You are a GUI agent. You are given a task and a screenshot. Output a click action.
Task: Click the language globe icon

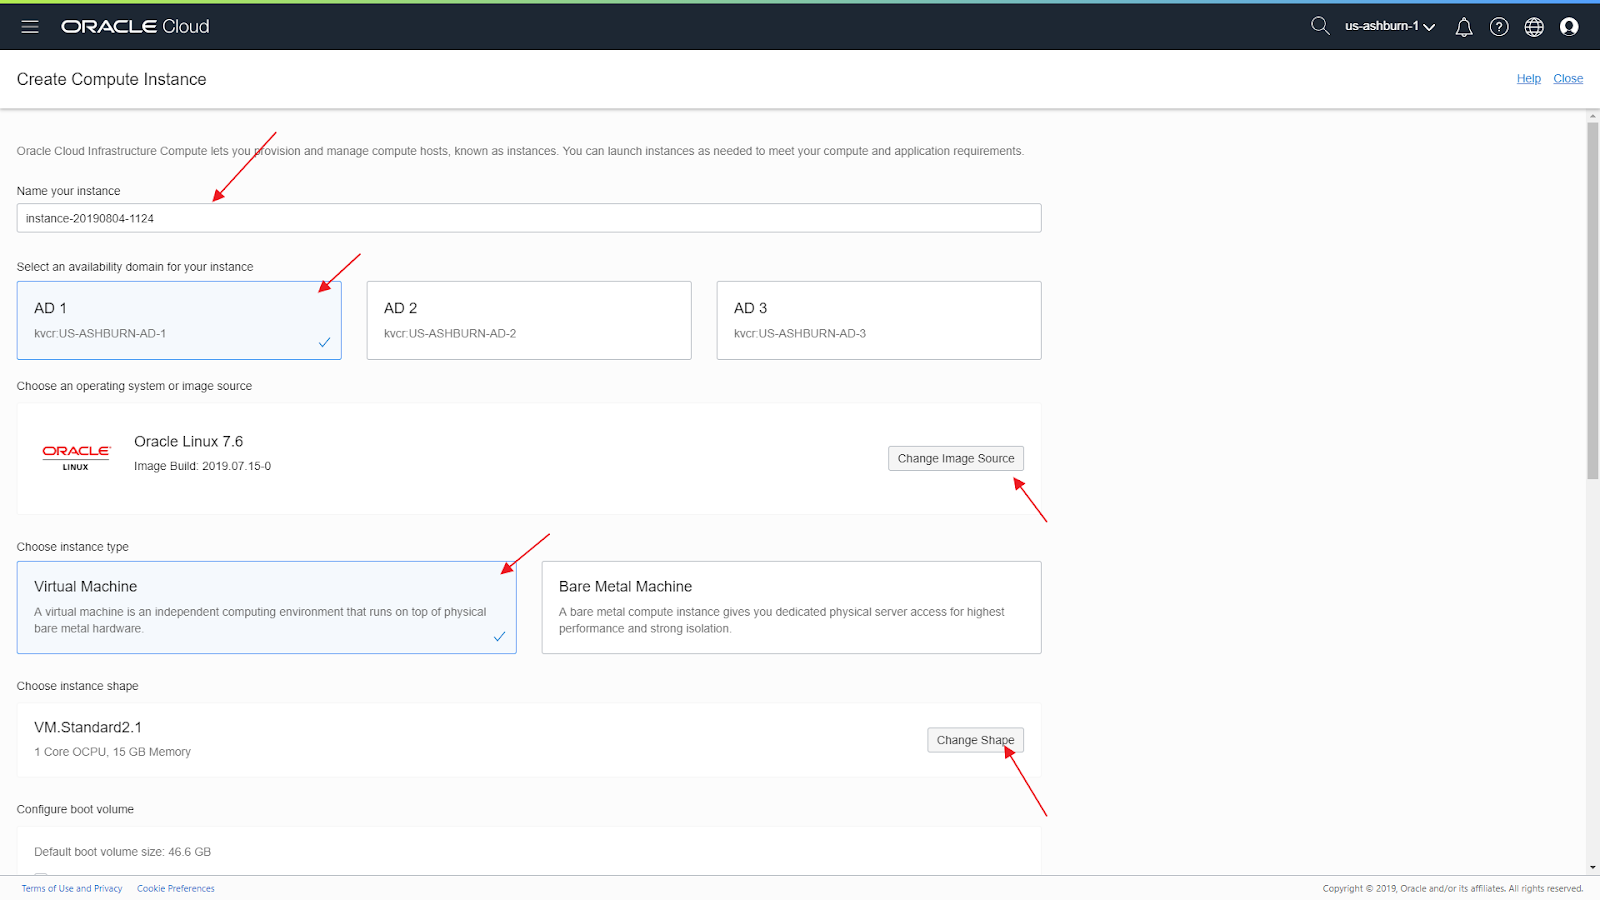pos(1533,26)
